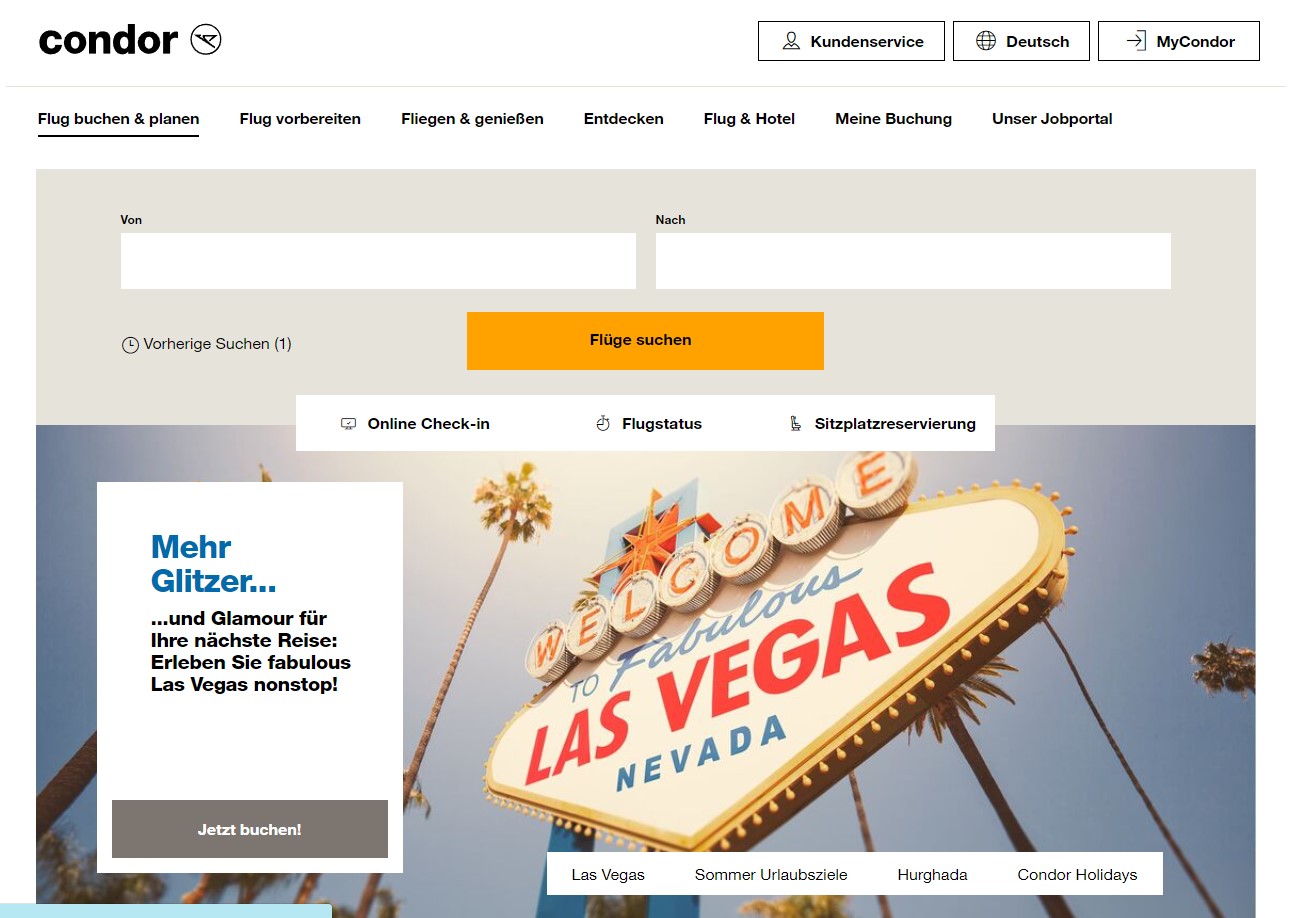The height and width of the screenshot is (918, 1296).
Task: Open Sitzplatzreservierung link
Action: (x=882, y=424)
